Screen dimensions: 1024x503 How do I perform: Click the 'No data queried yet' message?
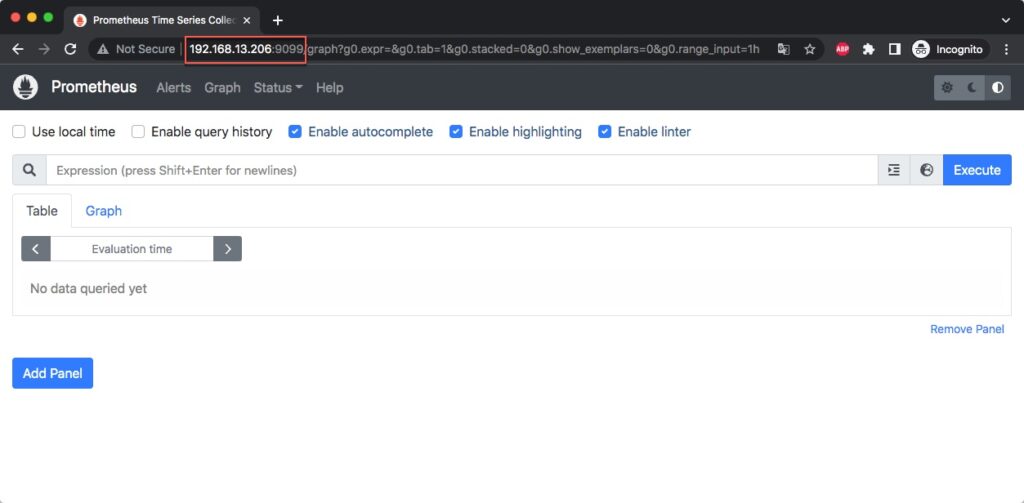89,288
